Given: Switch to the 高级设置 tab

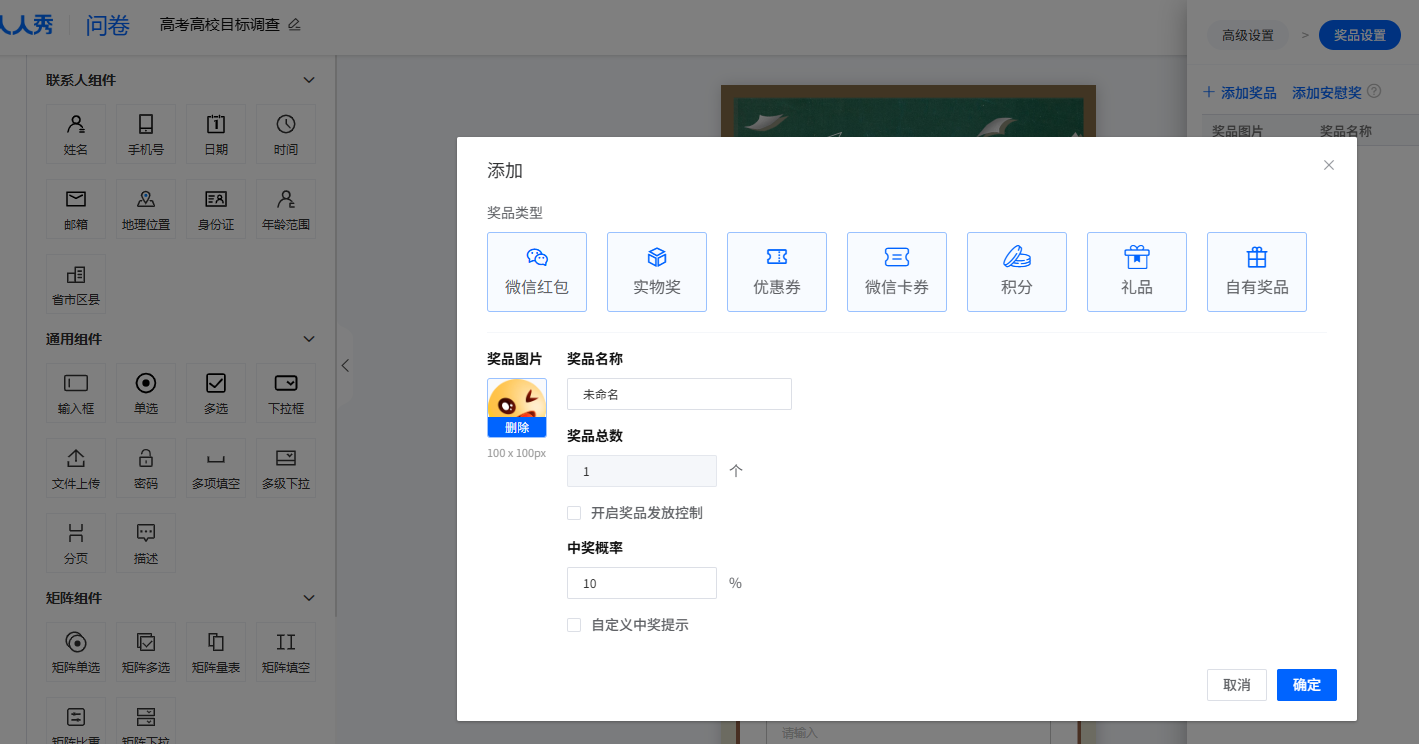Looking at the screenshot, I should [1247, 35].
